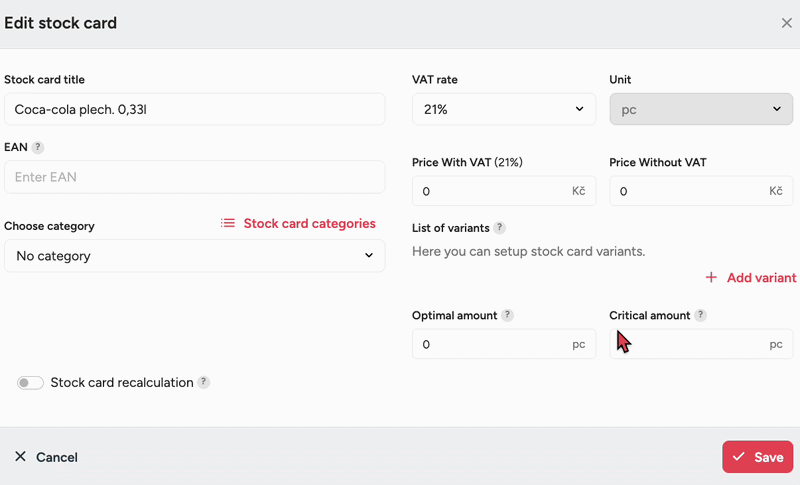The width and height of the screenshot is (800, 485).
Task: Click the list icon beside Stock card categories
Action: click(228, 224)
